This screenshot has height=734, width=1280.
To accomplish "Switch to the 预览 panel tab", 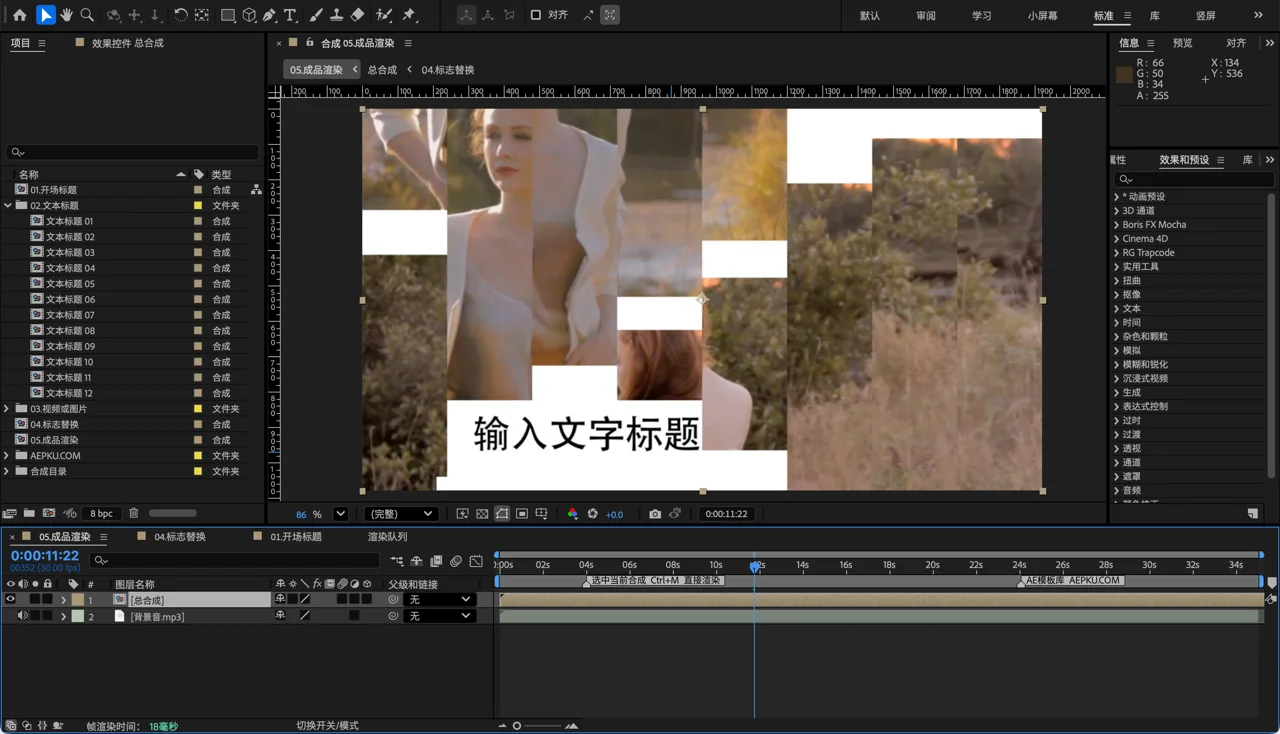I will point(1183,43).
